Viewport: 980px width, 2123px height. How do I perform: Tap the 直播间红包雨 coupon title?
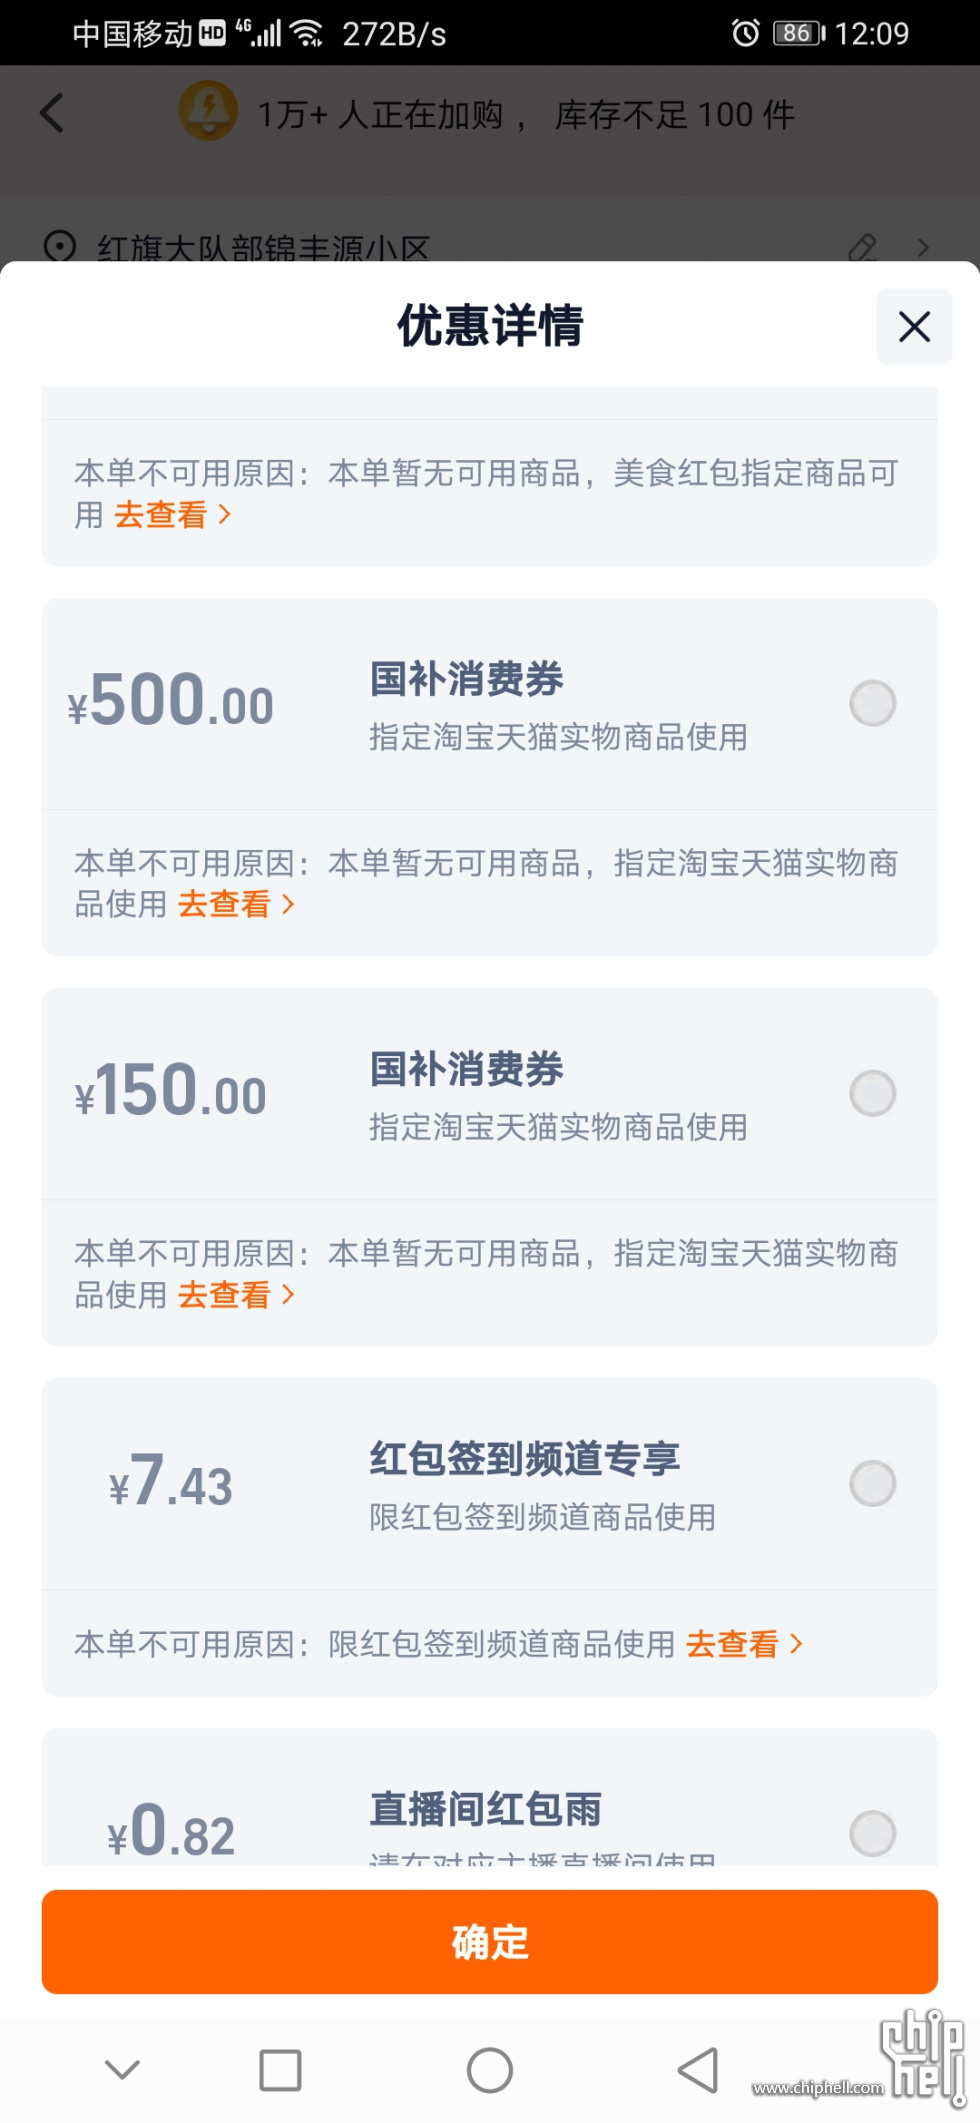(486, 1809)
